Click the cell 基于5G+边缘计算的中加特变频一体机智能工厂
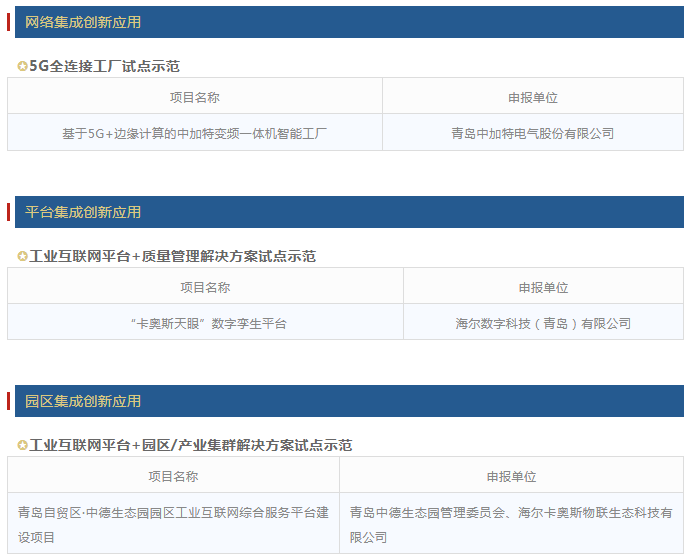The height and width of the screenshot is (558, 690). (195, 132)
